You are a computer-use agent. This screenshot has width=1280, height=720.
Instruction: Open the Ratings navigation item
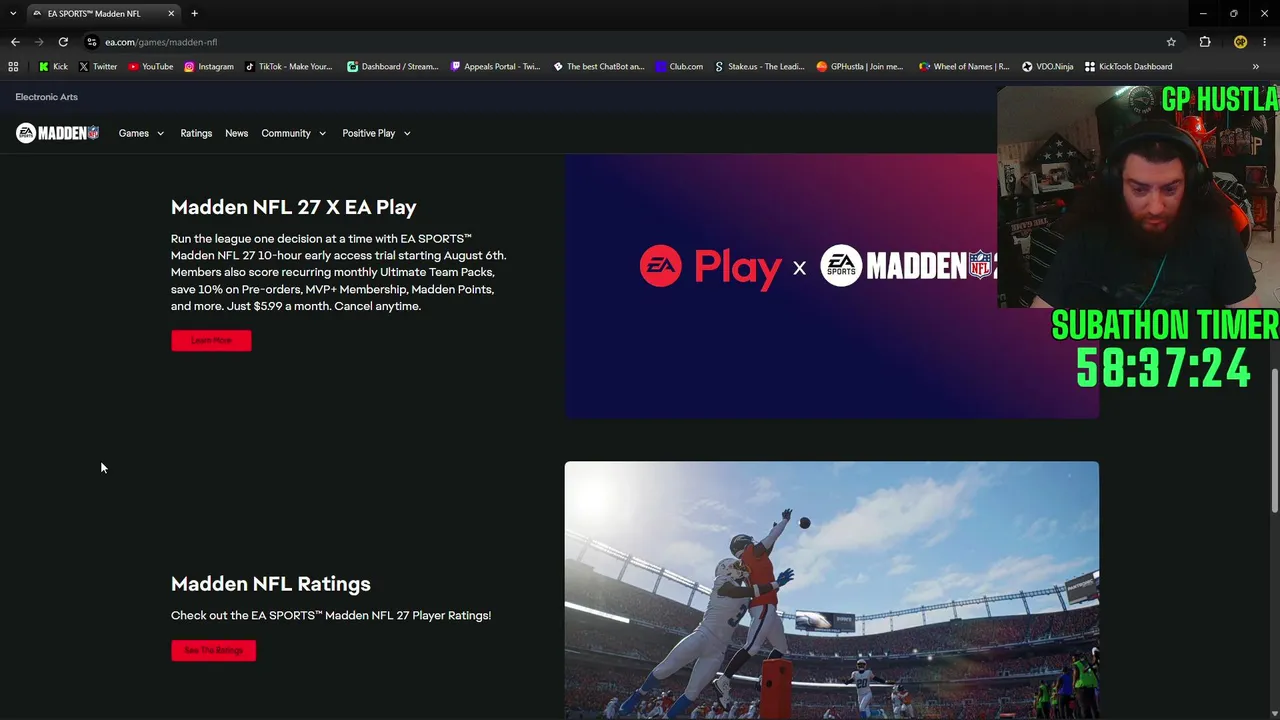(x=196, y=133)
